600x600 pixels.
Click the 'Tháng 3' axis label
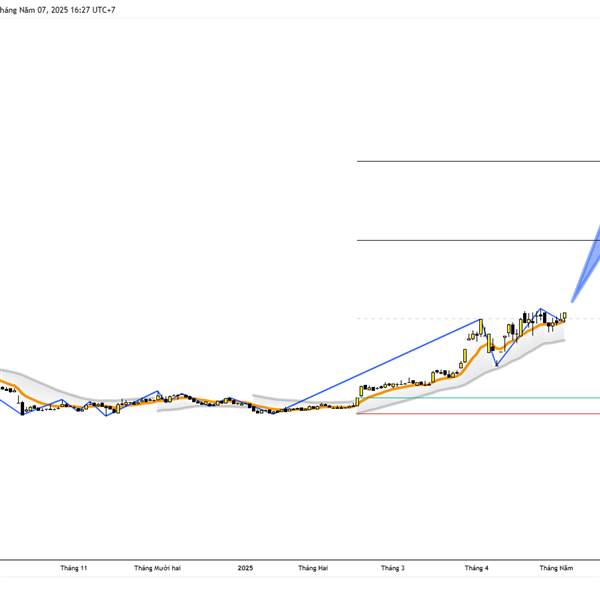(393, 568)
